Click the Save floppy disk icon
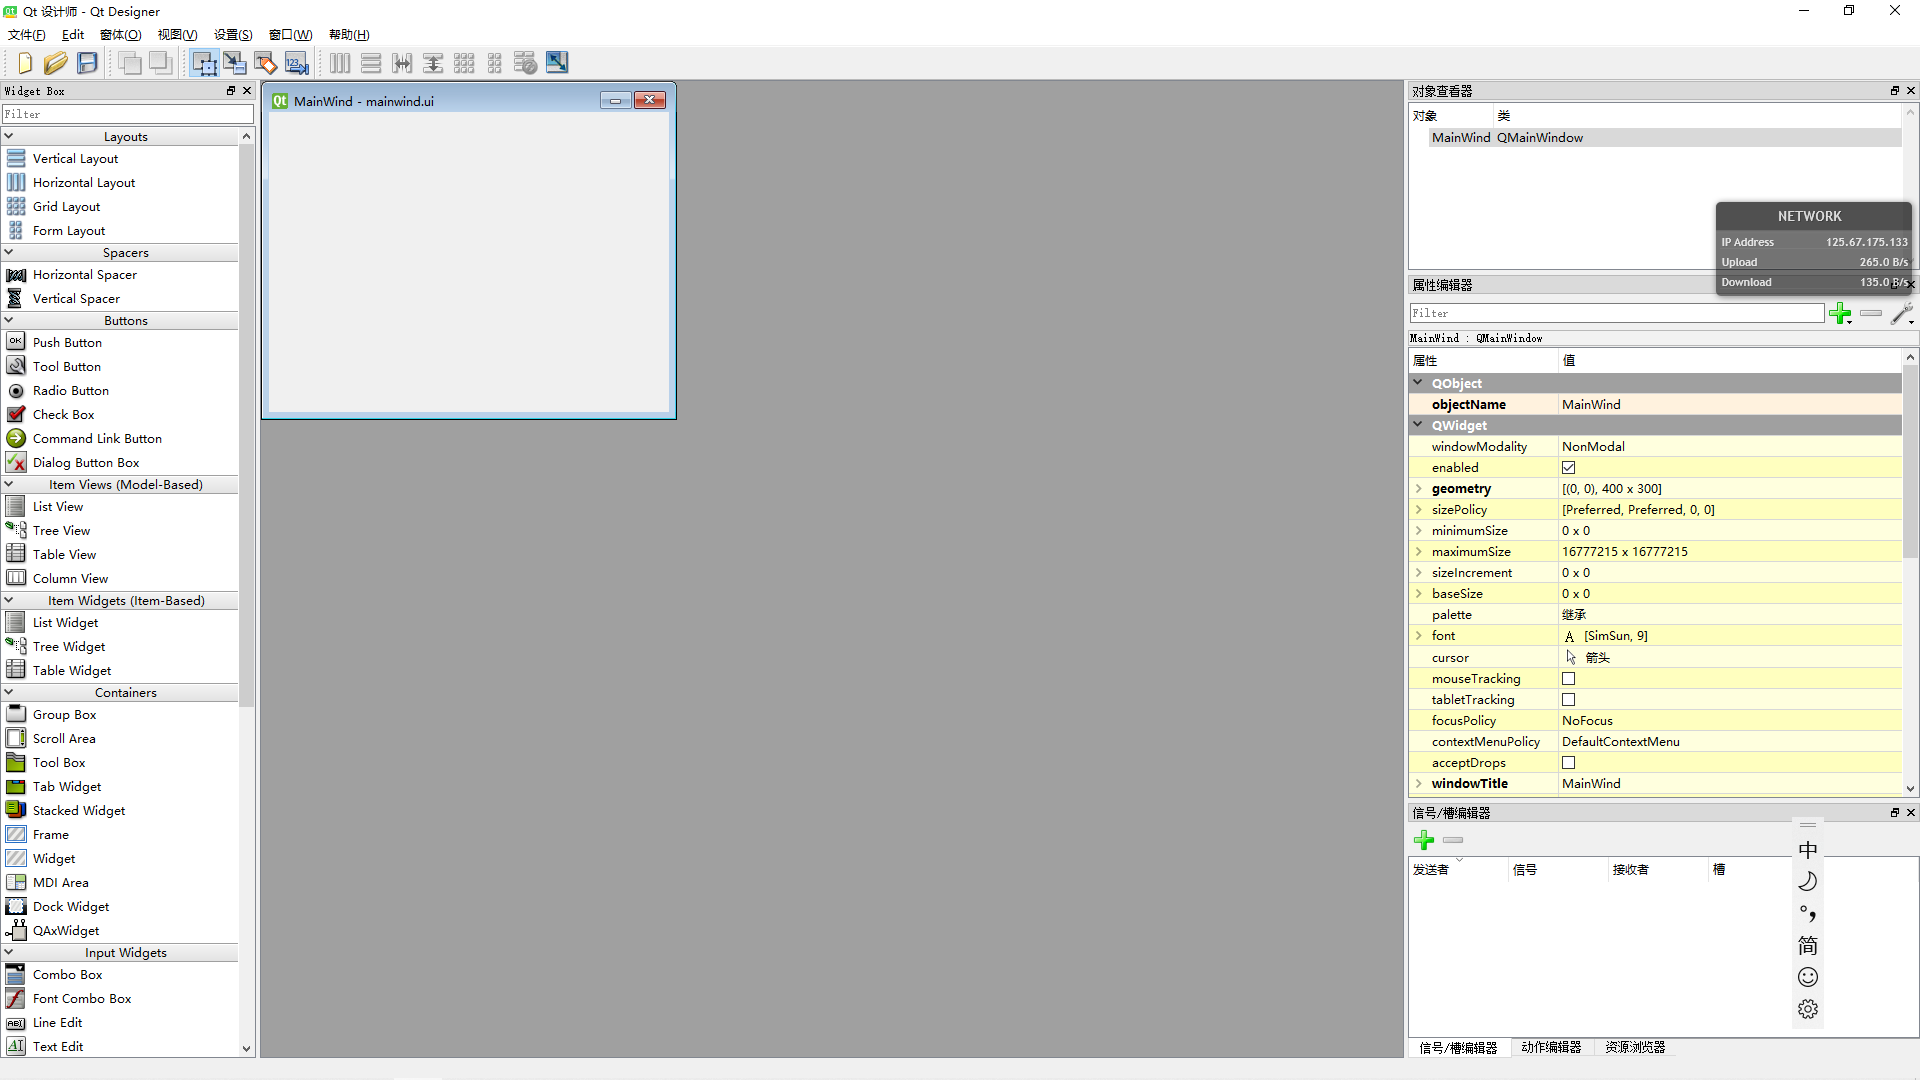This screenshot has width=1920, height=1080. pos(88,63)
